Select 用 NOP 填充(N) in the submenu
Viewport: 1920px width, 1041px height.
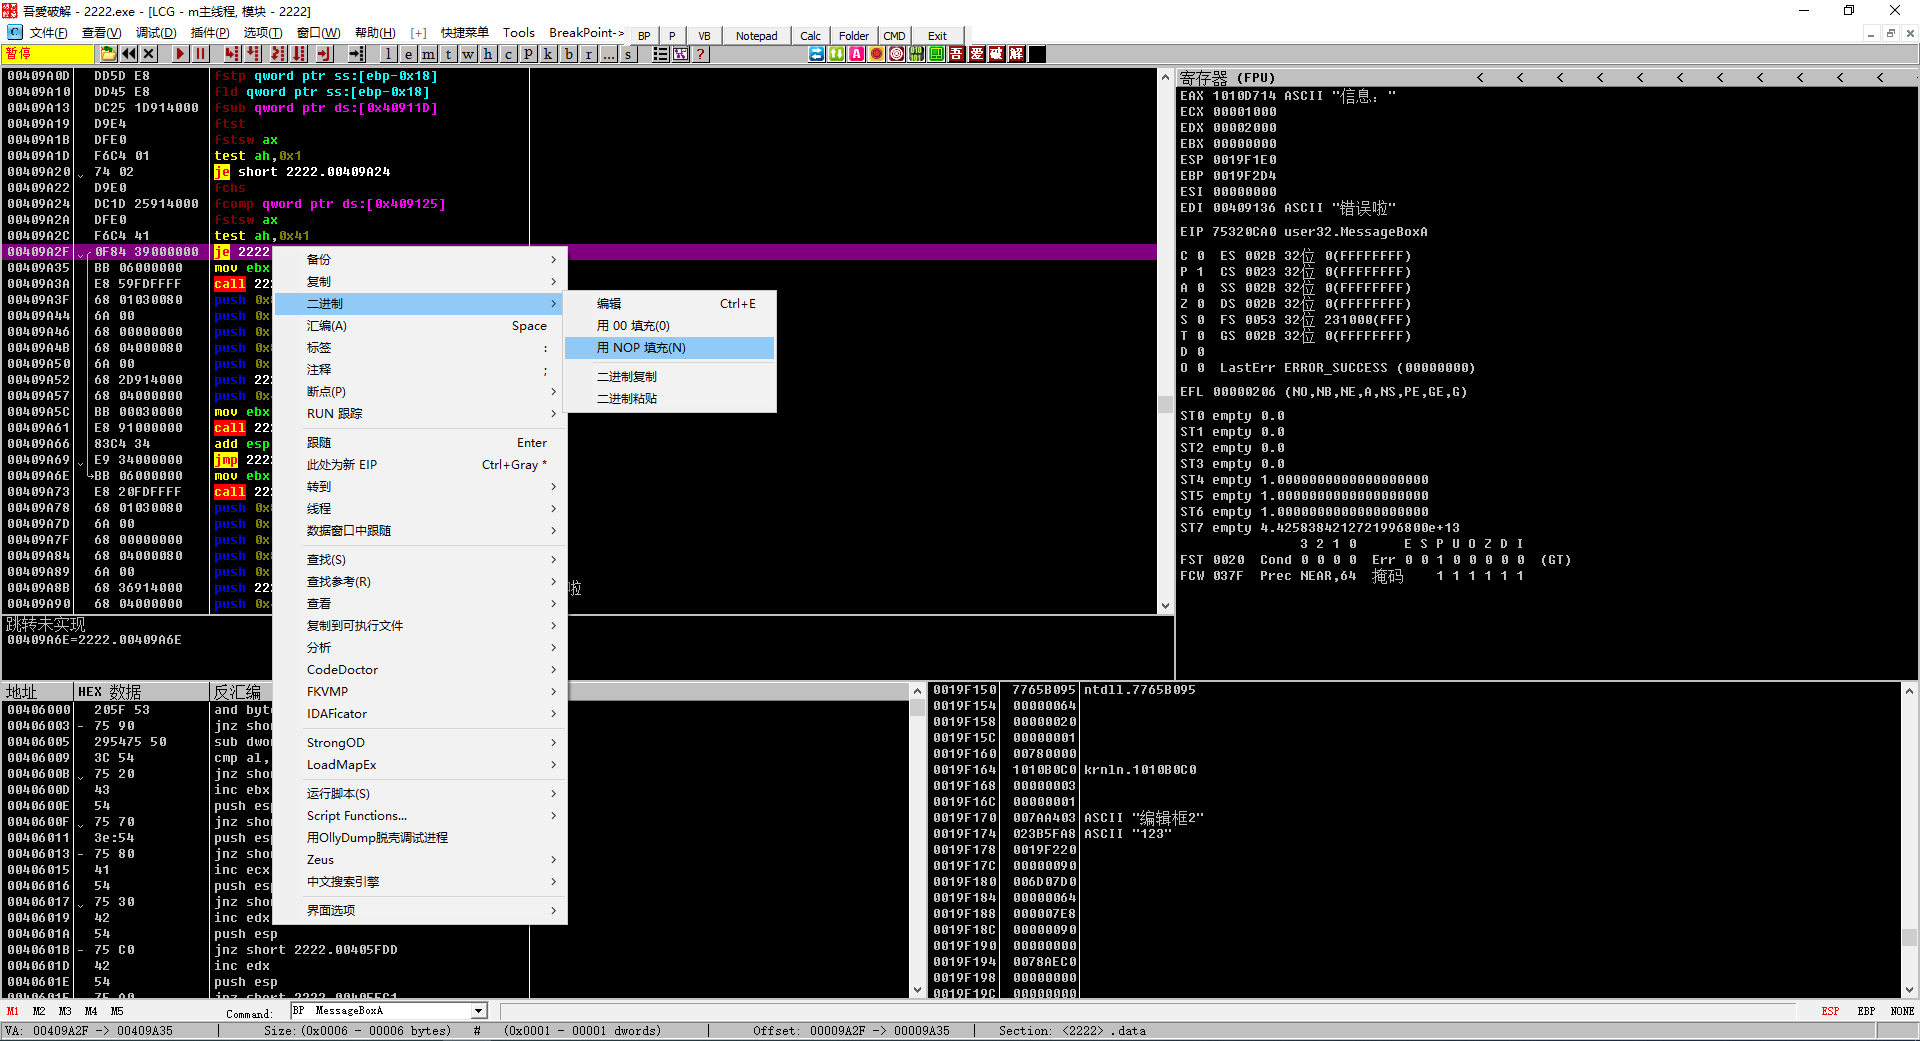(669, 348)
